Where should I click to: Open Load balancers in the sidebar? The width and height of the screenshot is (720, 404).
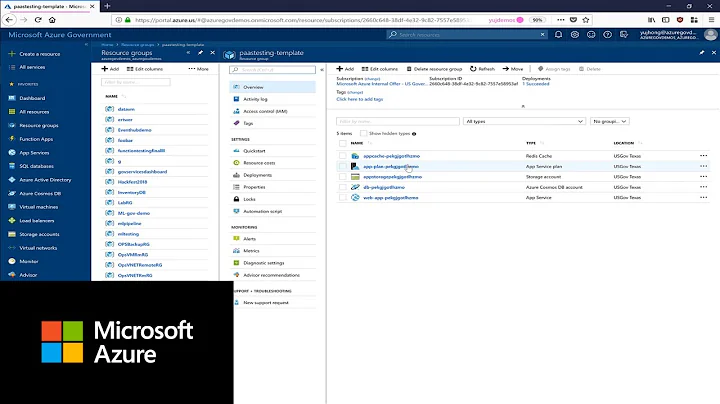tap(37, 220)
